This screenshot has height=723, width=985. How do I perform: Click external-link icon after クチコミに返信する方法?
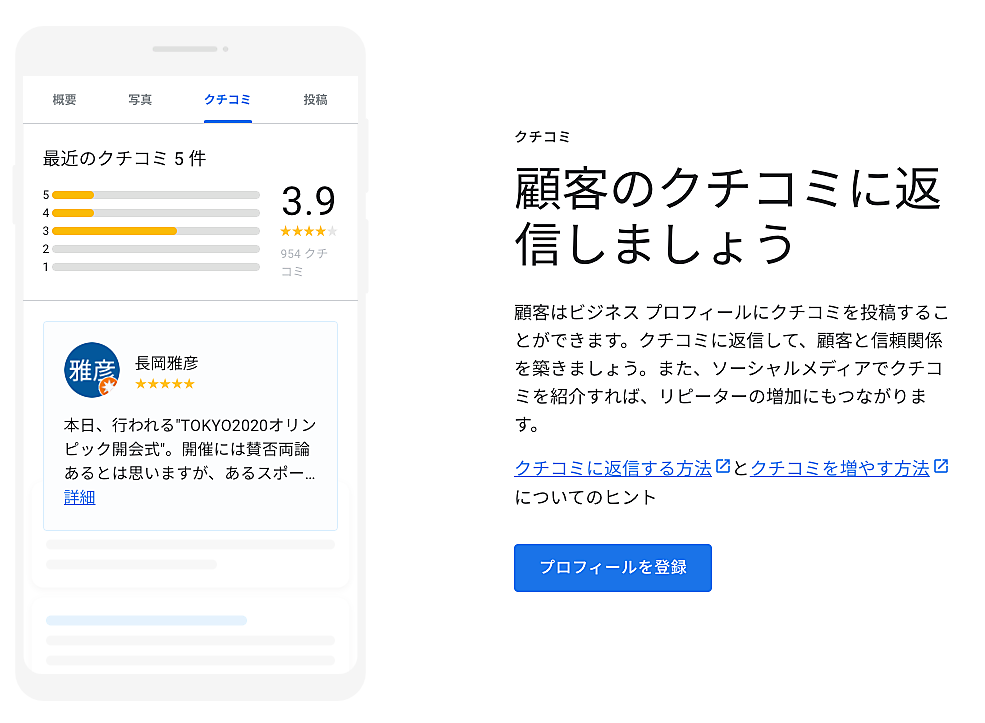723,466
